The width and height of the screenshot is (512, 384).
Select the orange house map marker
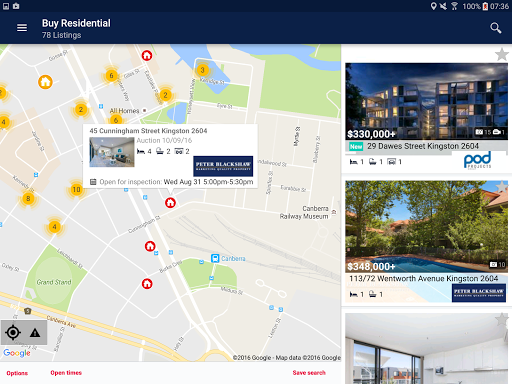pyautogui.click(x=45, y=82)
